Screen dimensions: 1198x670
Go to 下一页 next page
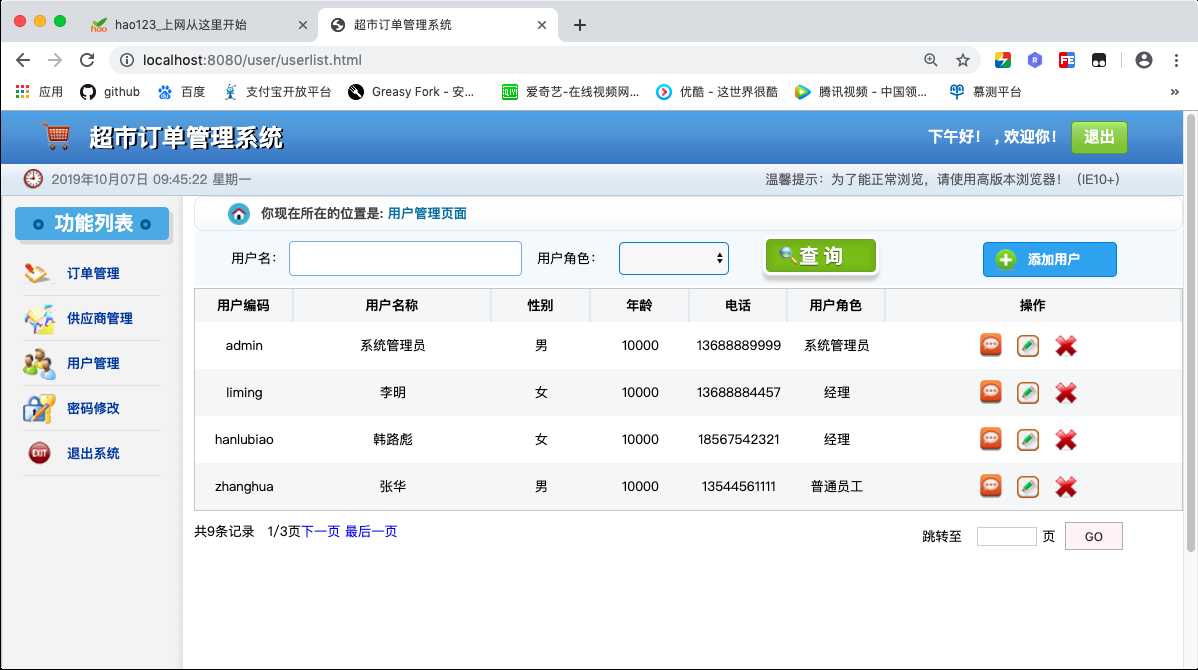point(320,531)
